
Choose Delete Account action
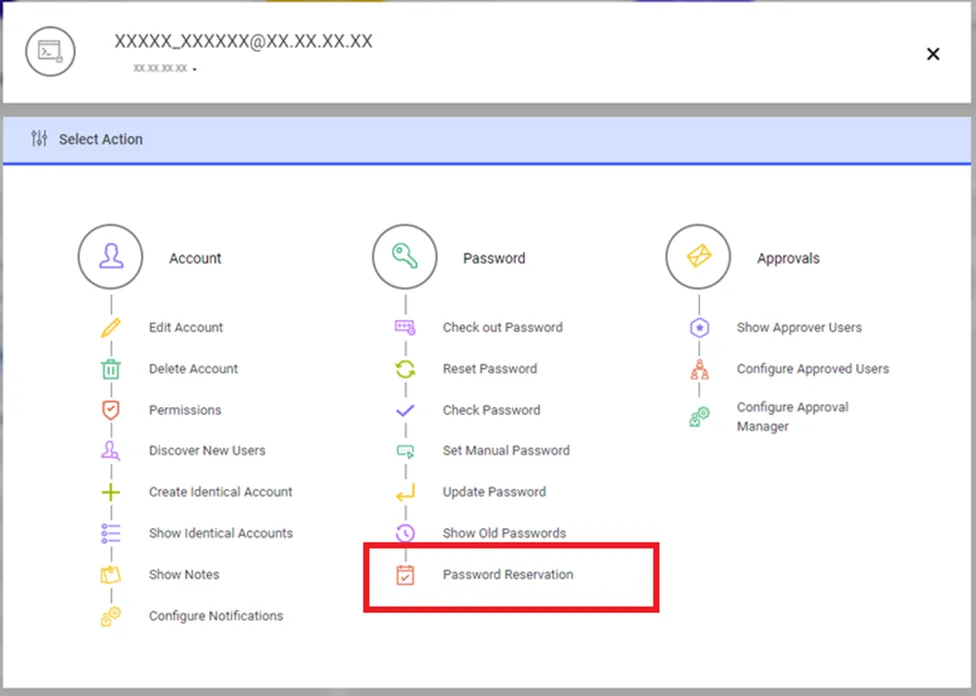[x=193, y=369]
